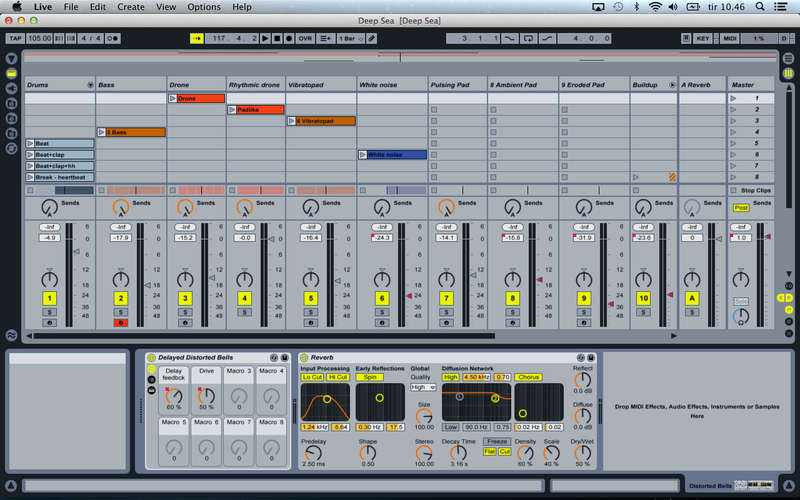
Task: Click the Delay feedback macro knob
Action: [x=173, y=395]
